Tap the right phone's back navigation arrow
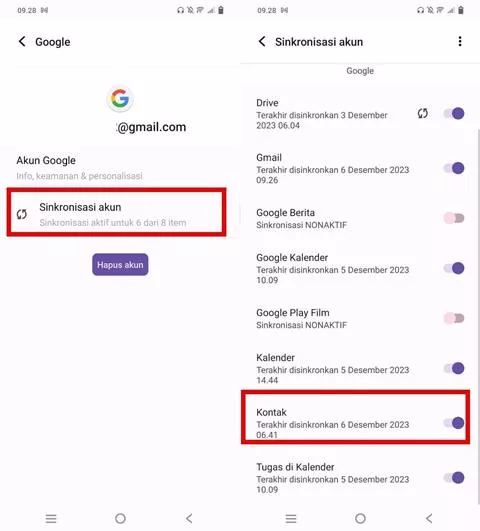 tap(429, 518)
